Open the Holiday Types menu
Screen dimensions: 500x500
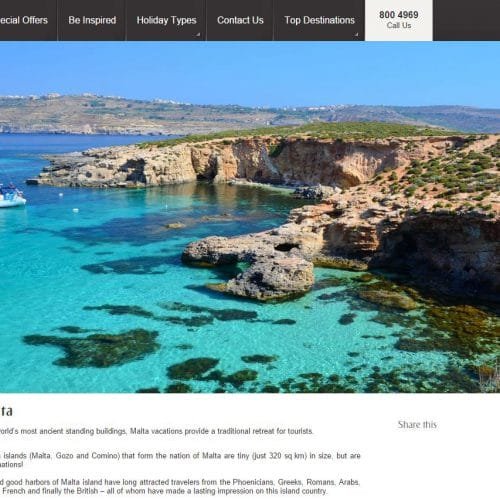tap(166, 20)
